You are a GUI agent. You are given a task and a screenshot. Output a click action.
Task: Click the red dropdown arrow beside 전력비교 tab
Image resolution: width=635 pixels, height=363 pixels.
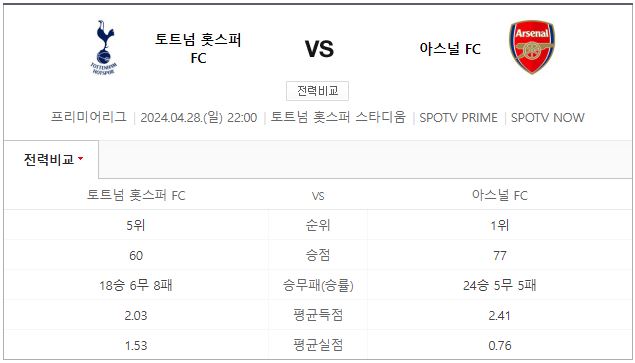click(80, 158)
